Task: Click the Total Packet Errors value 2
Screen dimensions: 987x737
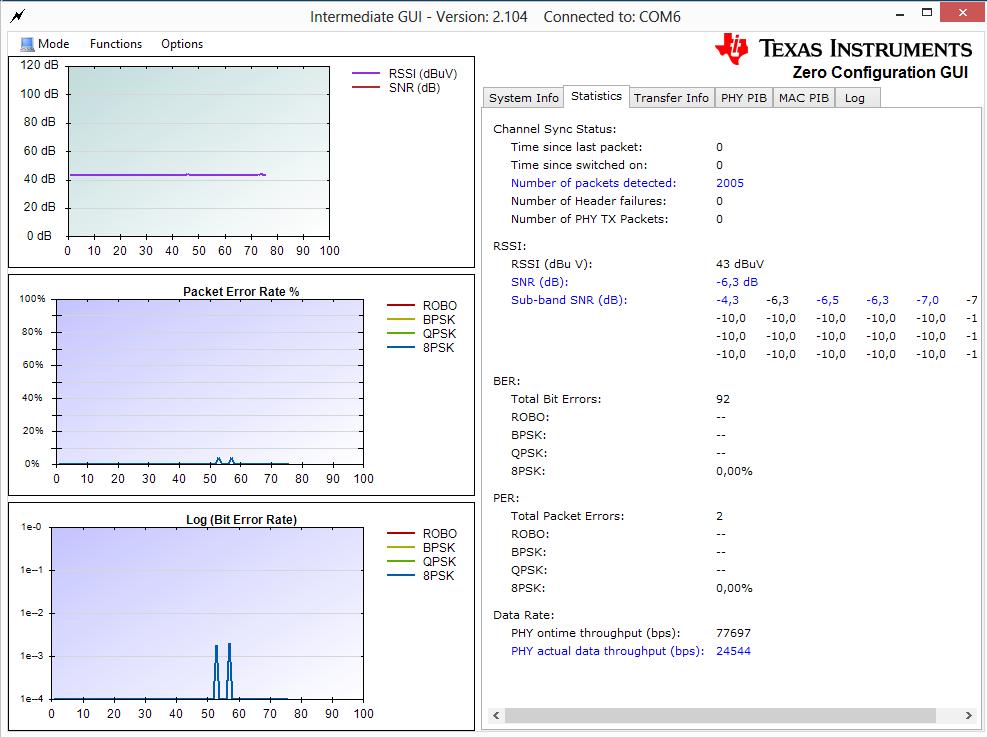Action: pyautogui.click(x=719, y=516)
